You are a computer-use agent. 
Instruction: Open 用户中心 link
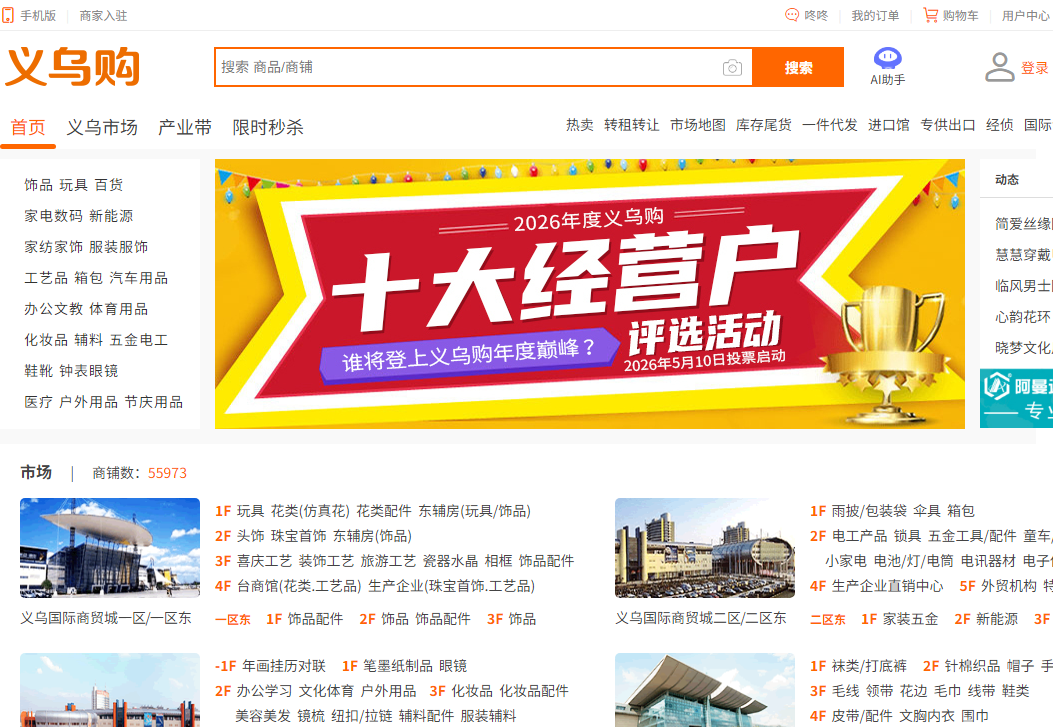pyautogui.click(x=1025, y=15)
